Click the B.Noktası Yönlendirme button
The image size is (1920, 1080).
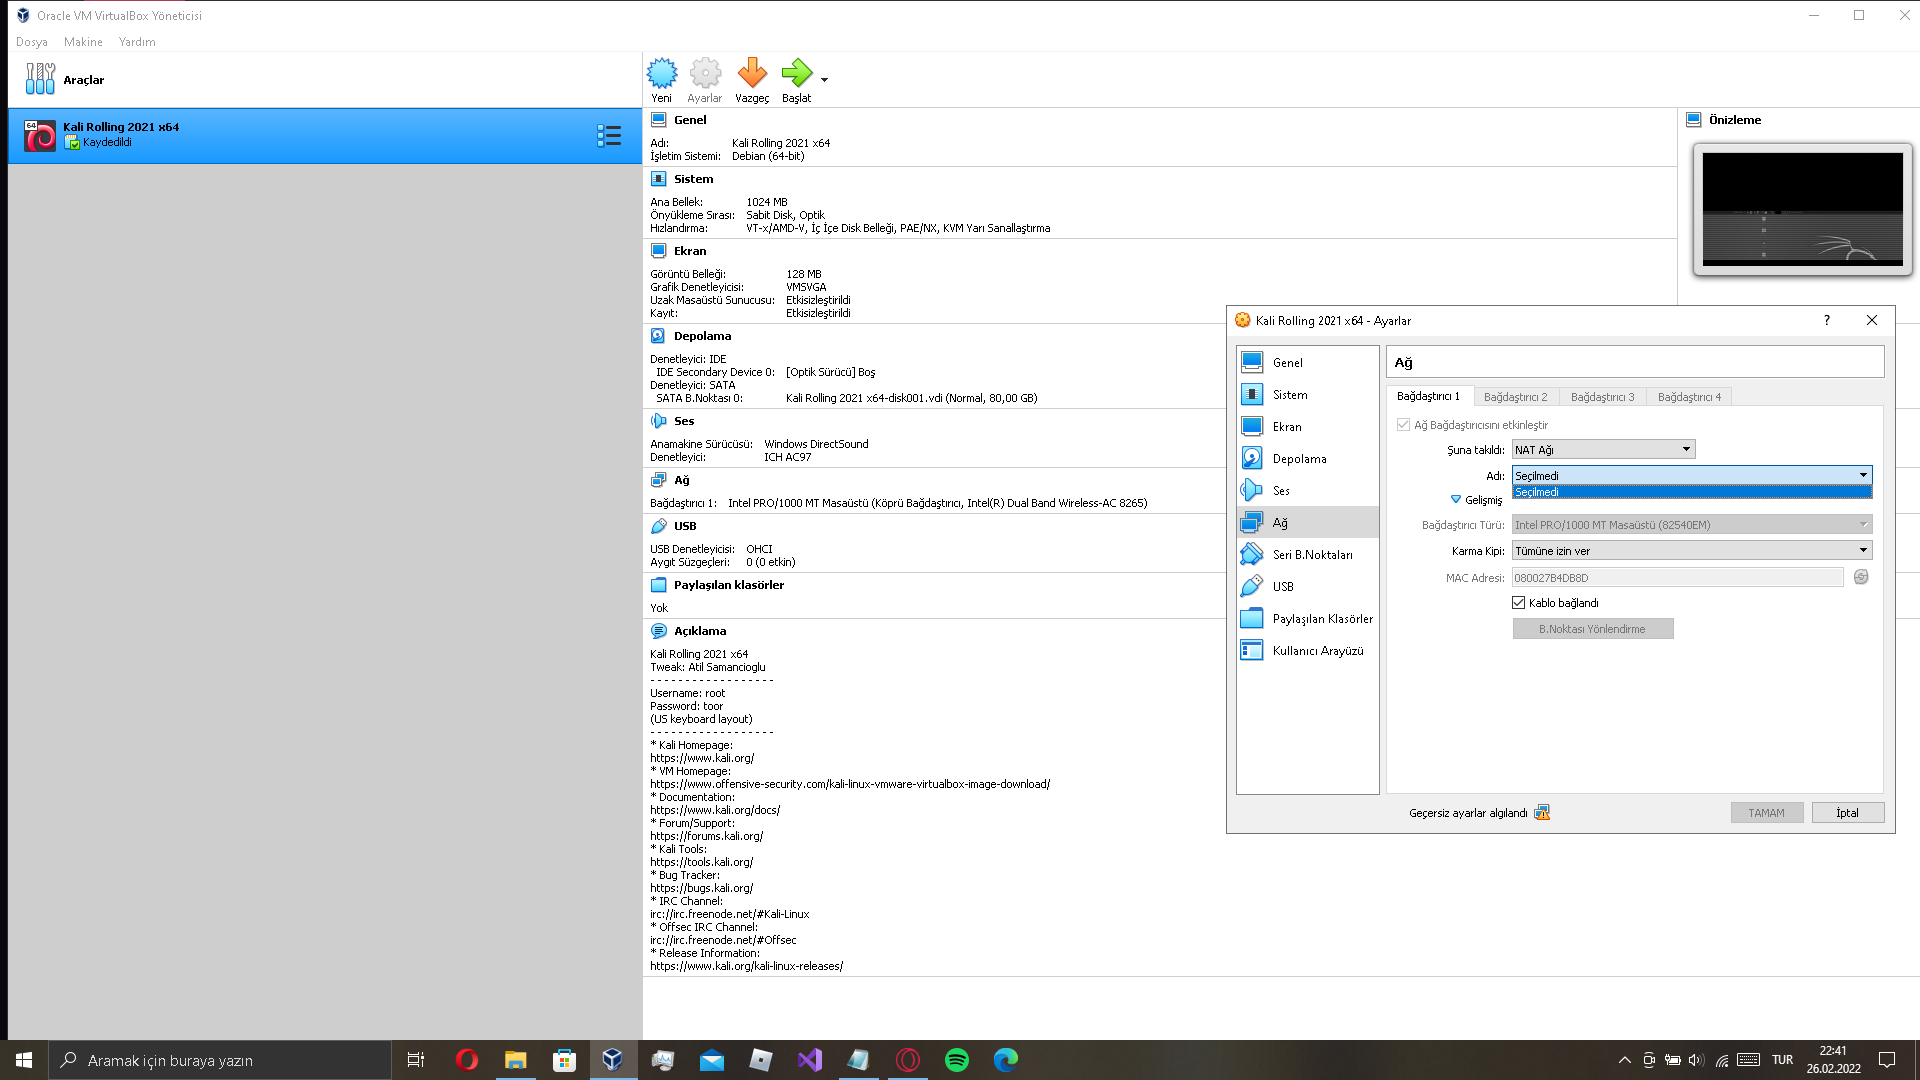(1593, 628)
